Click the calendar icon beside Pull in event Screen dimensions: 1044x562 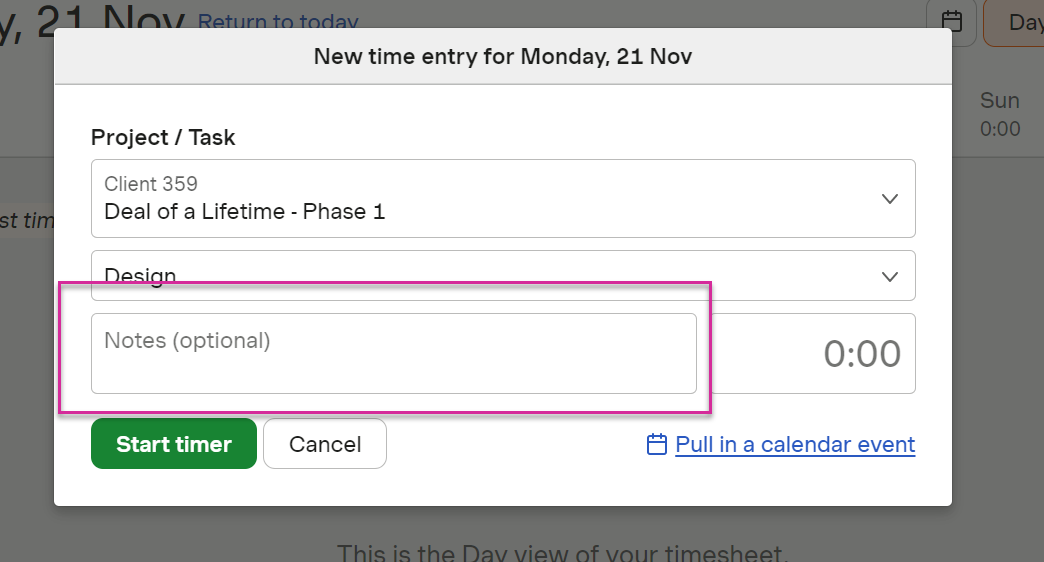(x=656, y=444)
